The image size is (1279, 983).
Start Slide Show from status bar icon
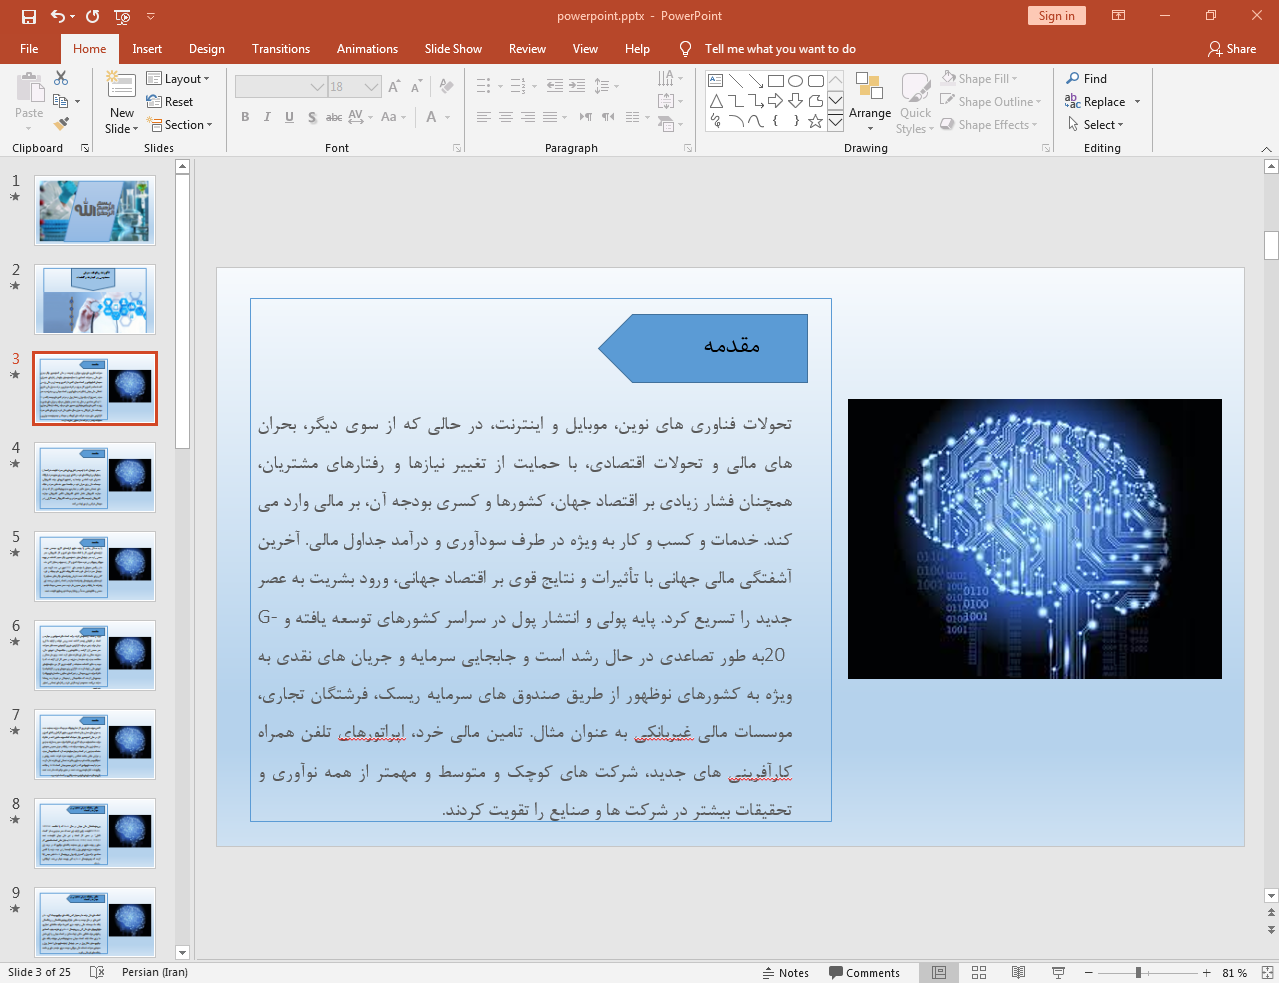coord(1058,972)
